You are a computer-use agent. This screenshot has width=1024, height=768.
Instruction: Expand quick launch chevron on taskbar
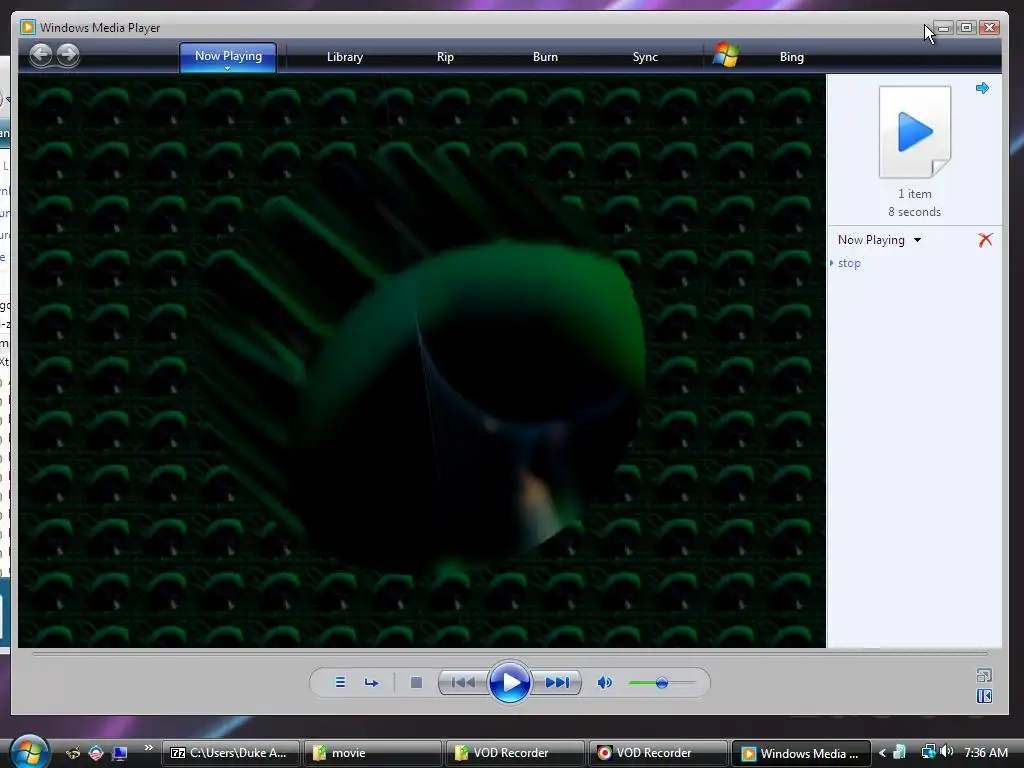pyautogui.click(x=148, y=748)
